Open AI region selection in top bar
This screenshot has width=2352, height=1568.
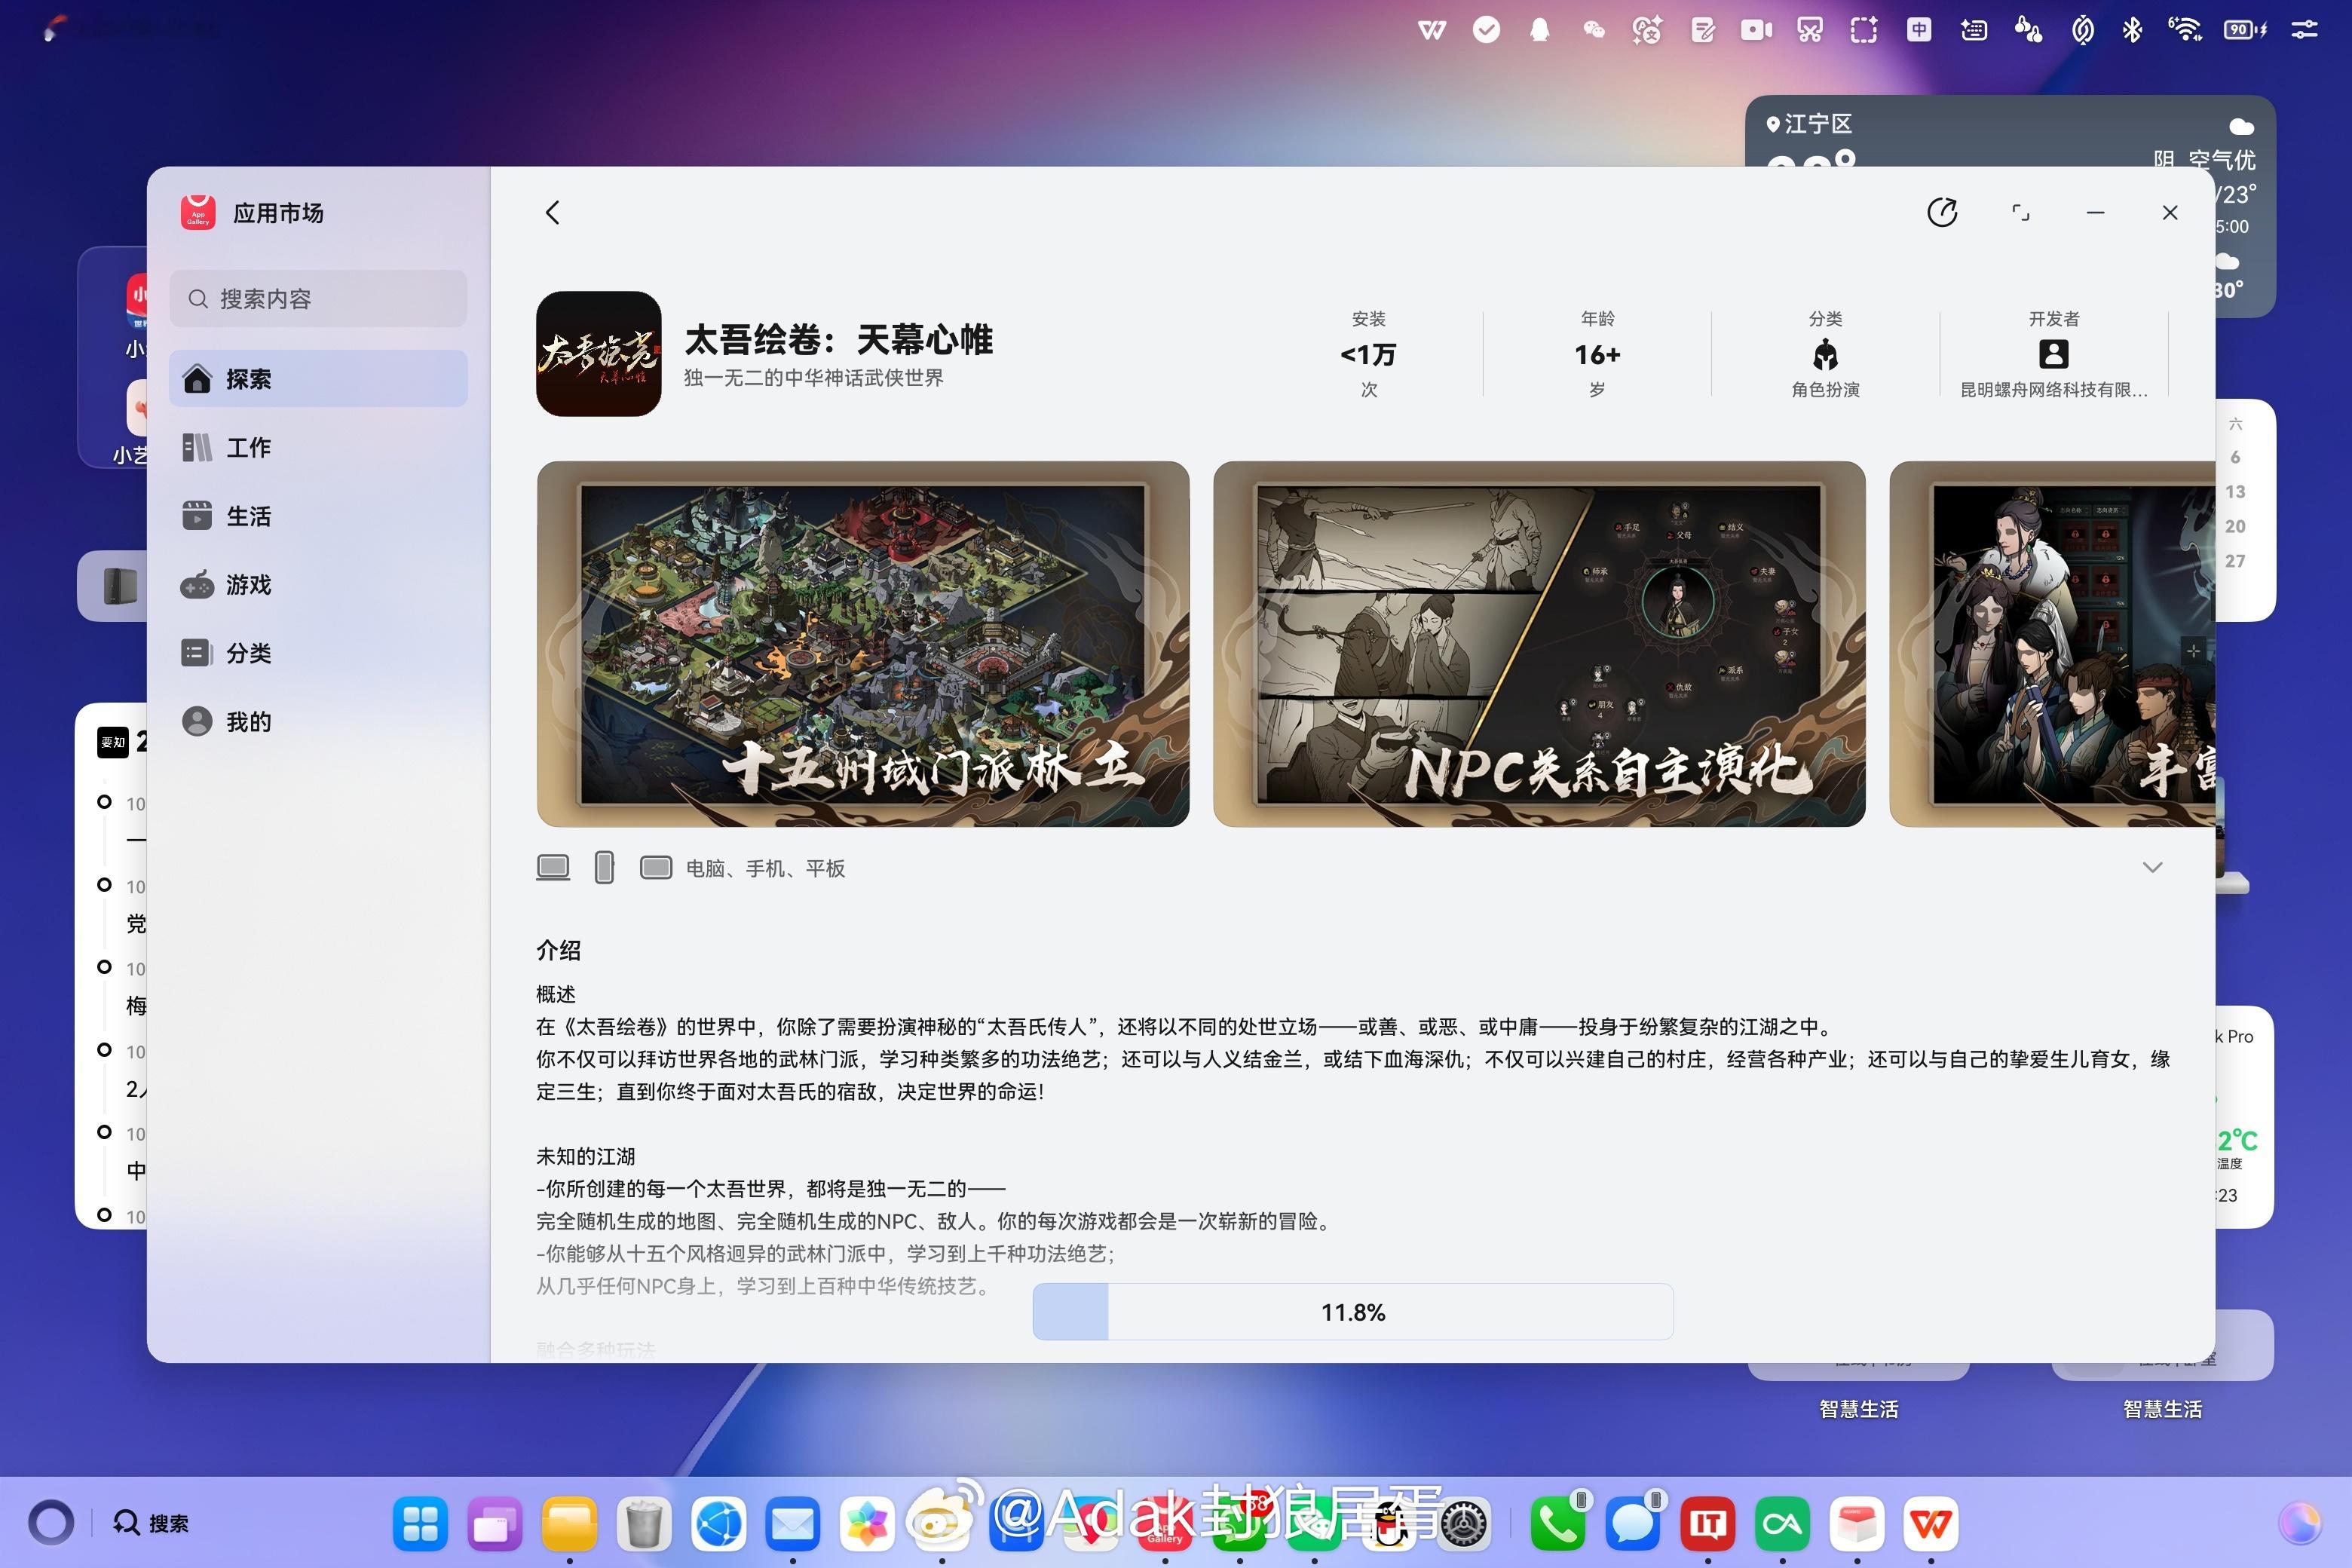[x=1864, y=30]
